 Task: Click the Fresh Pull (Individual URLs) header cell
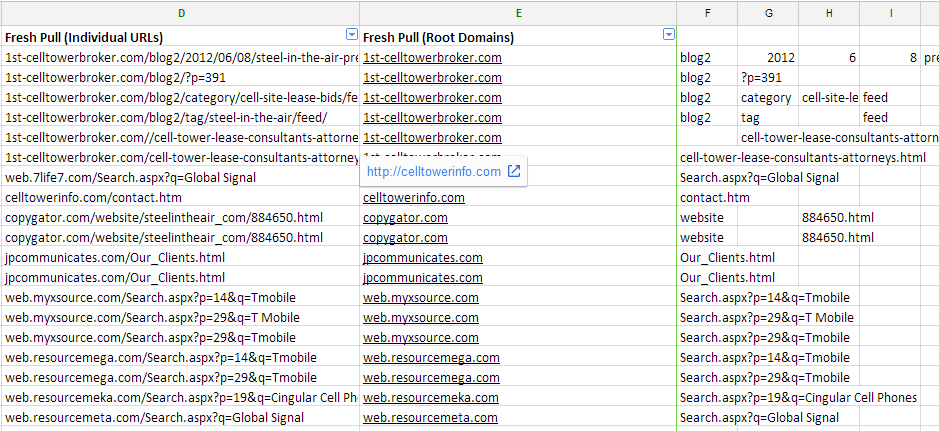pyautogui.click(x=181, y=36)
